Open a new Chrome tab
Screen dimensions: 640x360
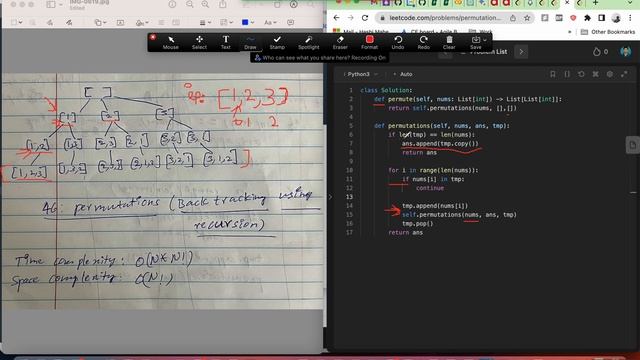coord(596,3)
